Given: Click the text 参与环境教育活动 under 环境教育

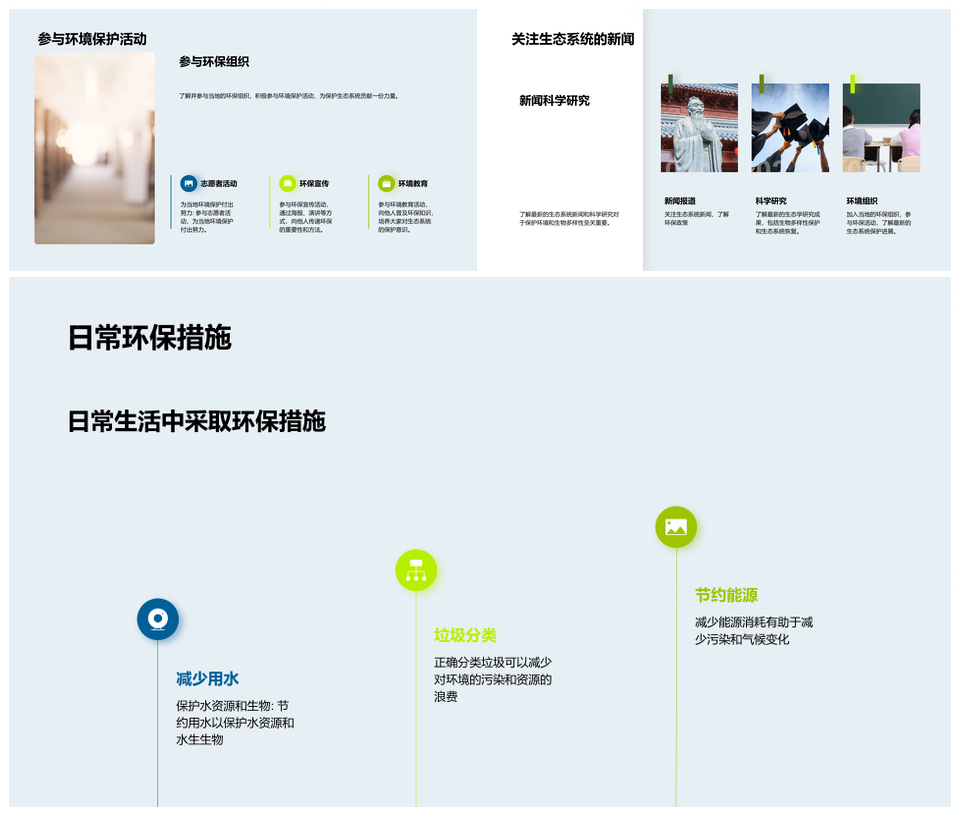Looking at the screenshot, I should (x=405, y=217).
